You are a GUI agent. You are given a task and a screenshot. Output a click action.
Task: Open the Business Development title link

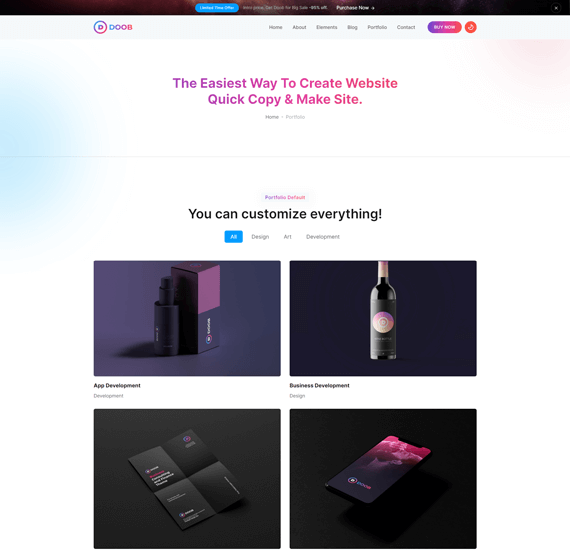[x=320, y=385]
